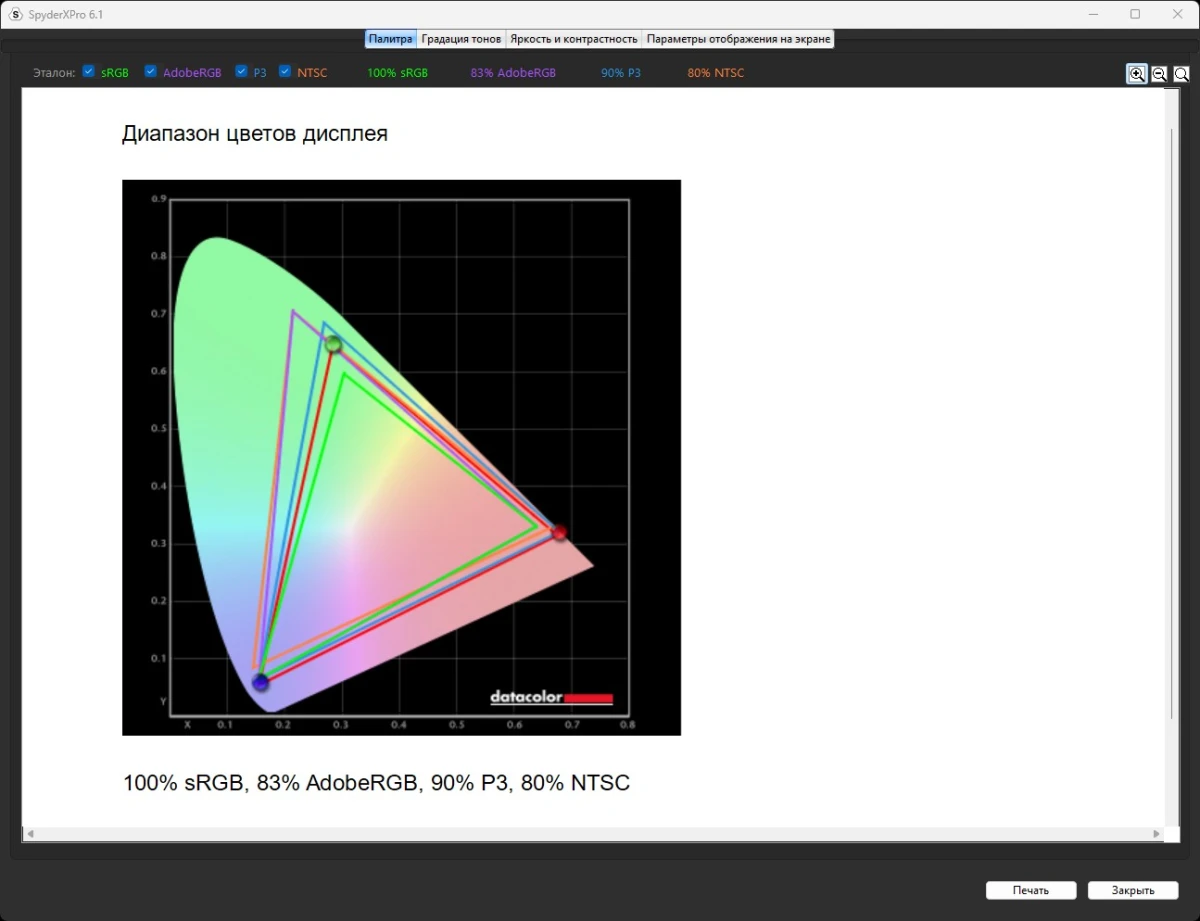Open the Яркость и контрастность tab
Image resolution: width=1200 pixels, height=921 pixels.
(x=573, y=39)
